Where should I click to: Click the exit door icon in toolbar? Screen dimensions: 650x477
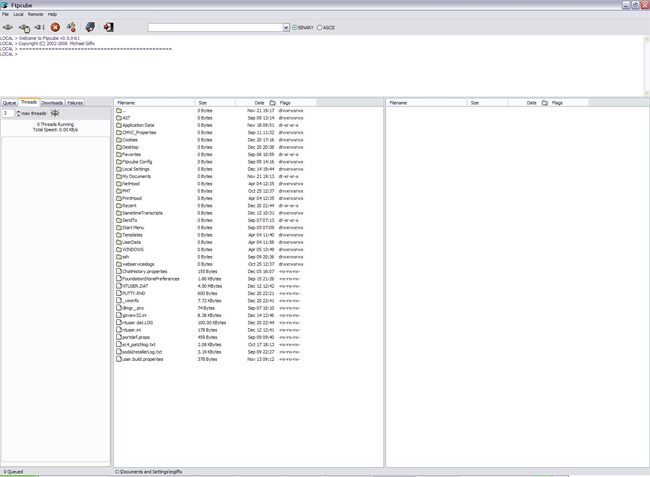(x=109, y=27)
